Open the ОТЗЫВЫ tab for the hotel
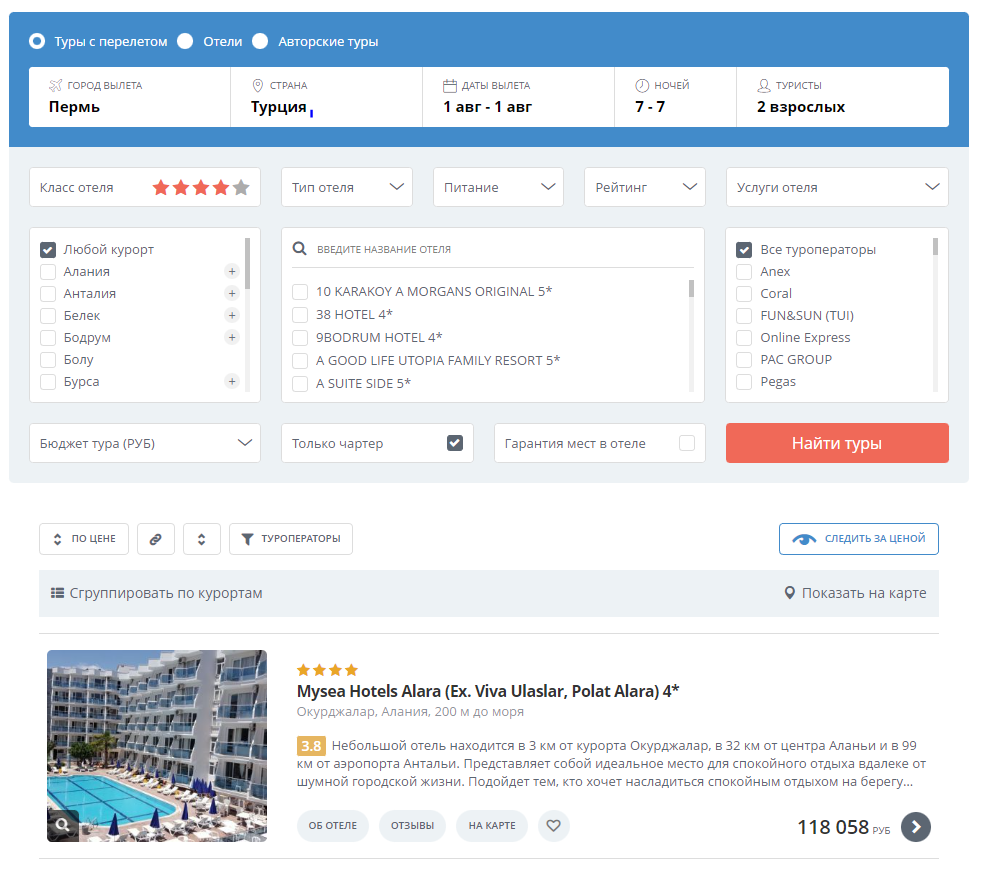The width and height of the screenshot is (999, 869). (x=412, y=826)
